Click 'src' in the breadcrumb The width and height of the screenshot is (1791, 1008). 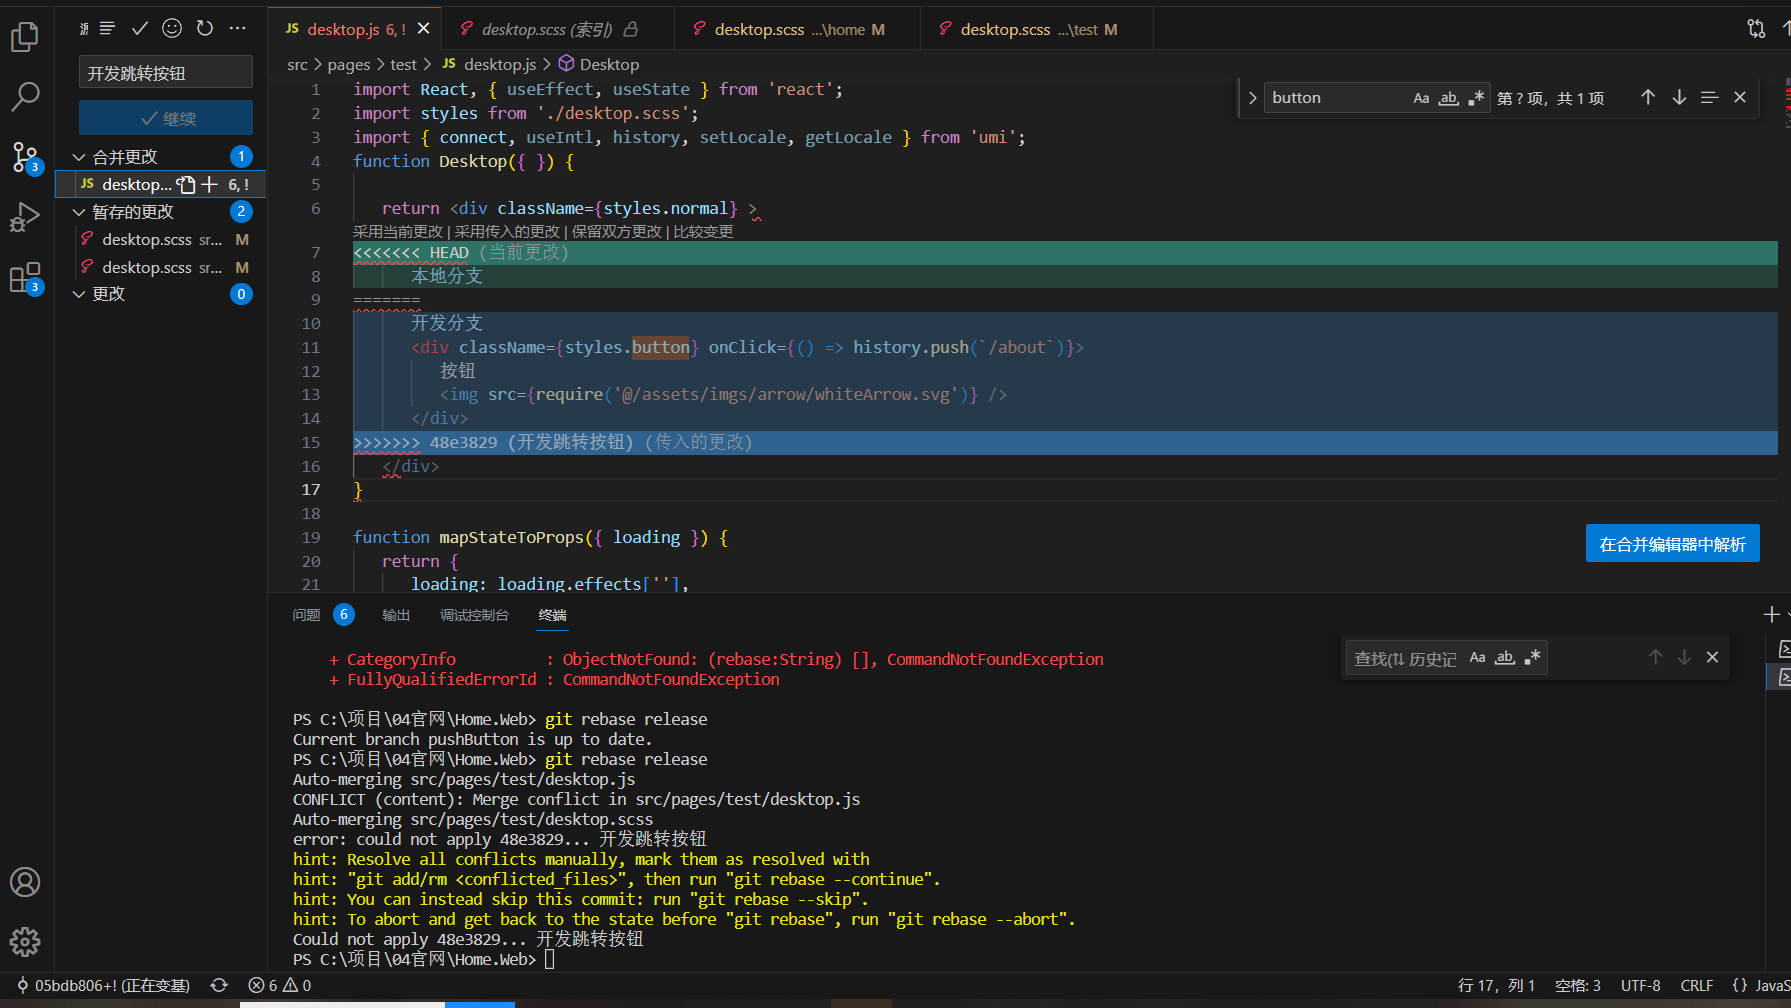tap(297, 64)
